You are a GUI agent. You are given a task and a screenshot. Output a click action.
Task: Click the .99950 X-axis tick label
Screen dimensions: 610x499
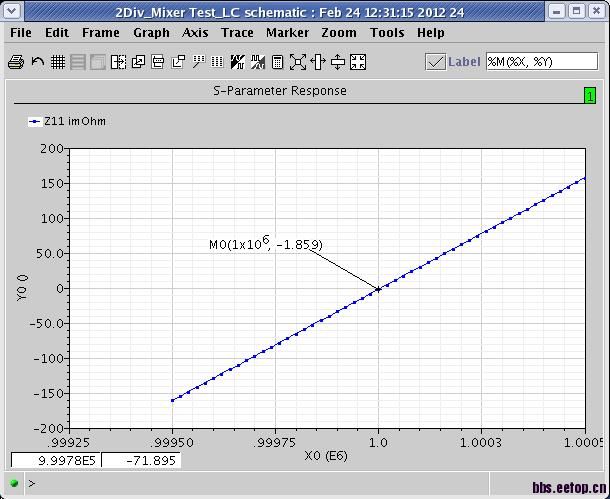(172, 442)
